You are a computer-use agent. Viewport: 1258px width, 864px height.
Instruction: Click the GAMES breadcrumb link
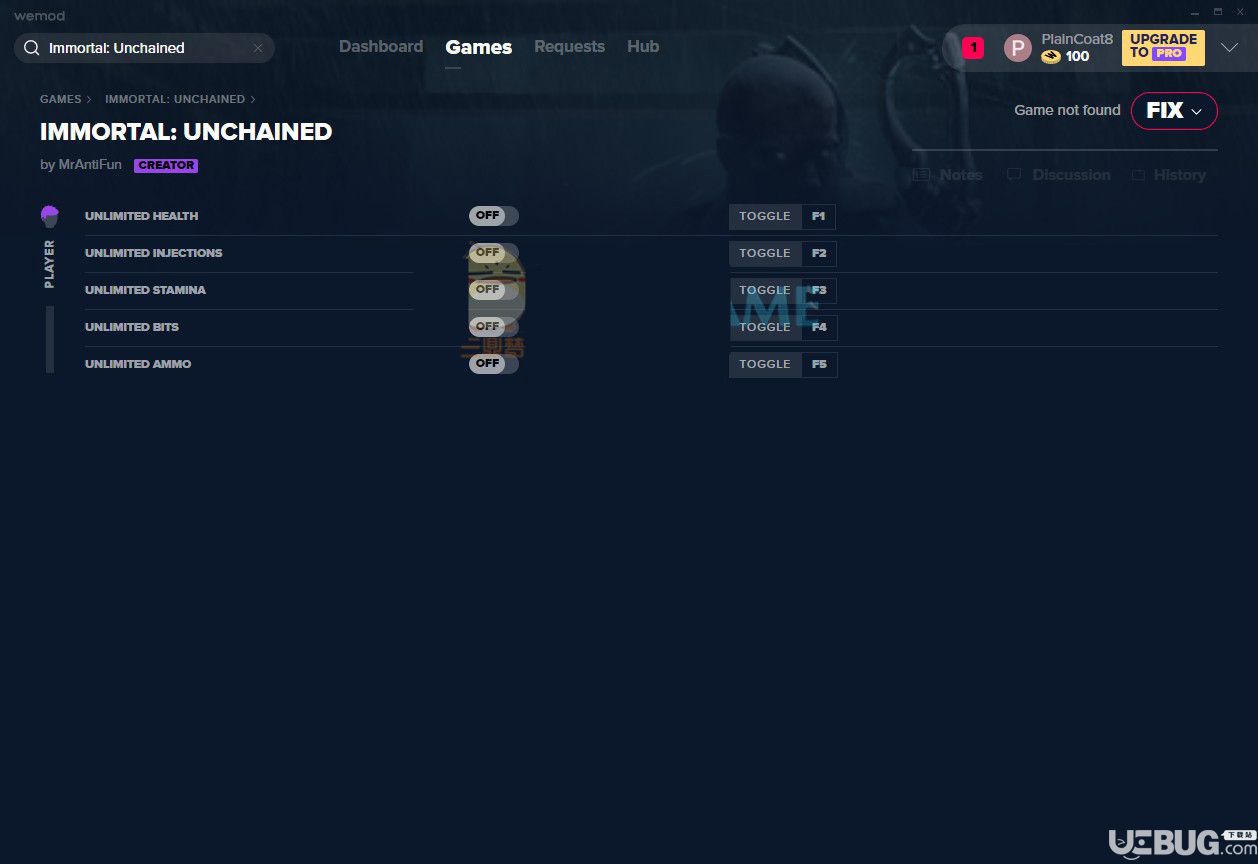[x=61, y=99]
